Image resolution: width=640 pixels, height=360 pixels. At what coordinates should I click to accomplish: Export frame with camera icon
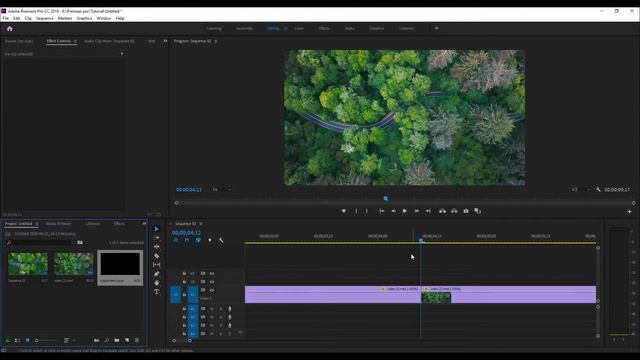point(466,211)
